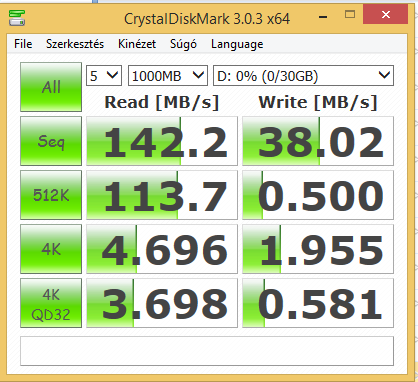Screen dimensions: 418x382
Task: Select the 512K write result 0.500
Action: point(318,195)
